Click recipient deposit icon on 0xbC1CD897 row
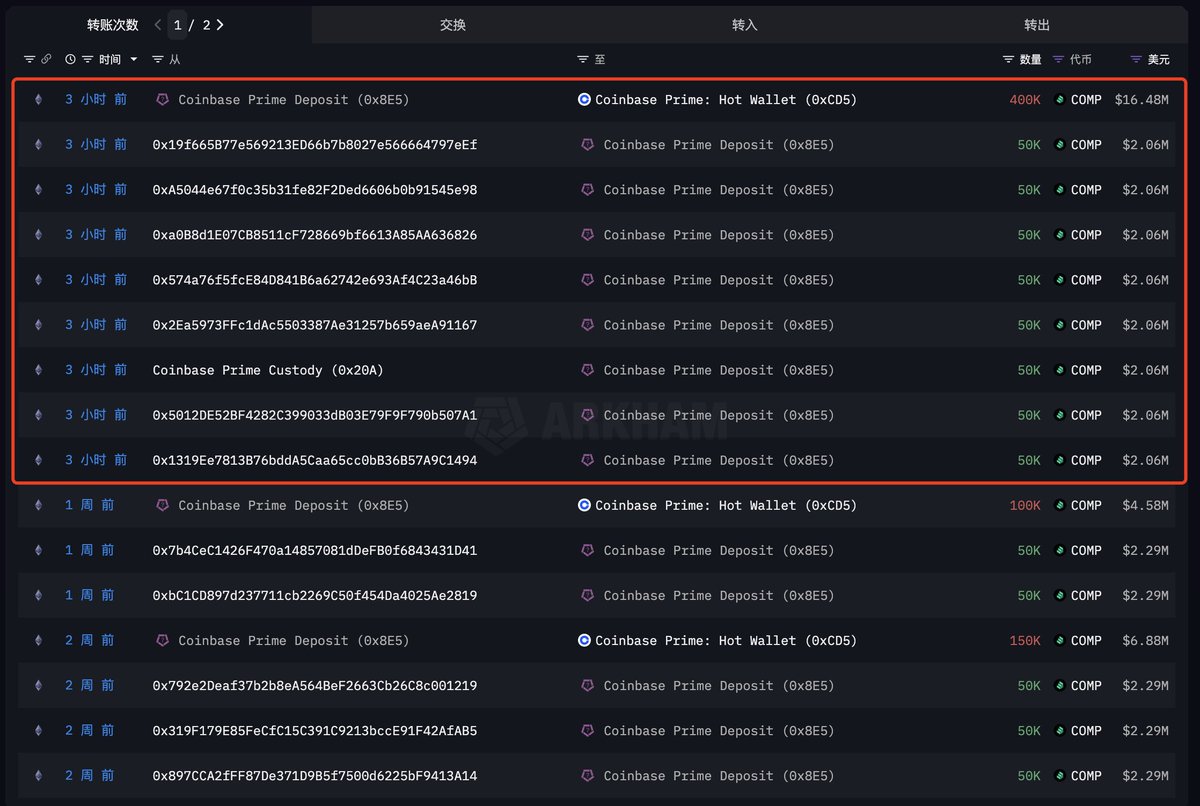Image resolution: width=1200 pixels, height=806 pixels. click(588, 595)
